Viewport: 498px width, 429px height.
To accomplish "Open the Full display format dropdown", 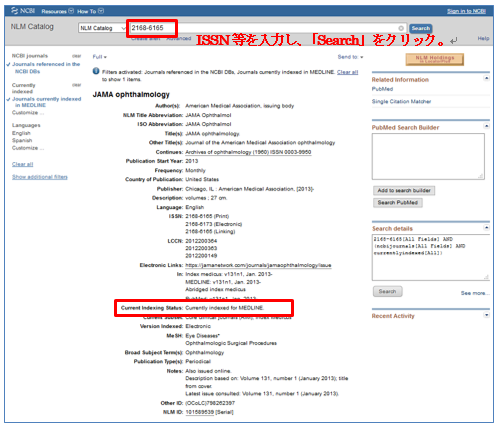I will click(x=100, y=57).
